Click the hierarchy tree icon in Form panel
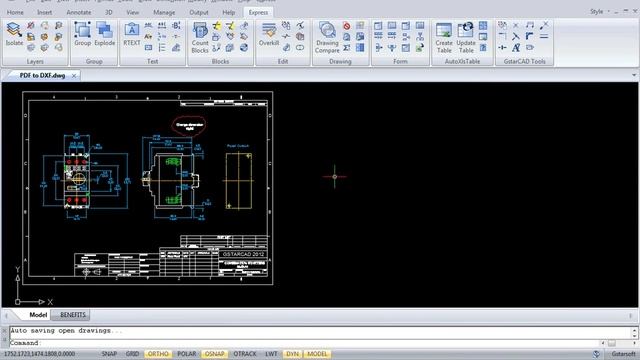Viewport: 640px width, 360px height. click(420, 37)
